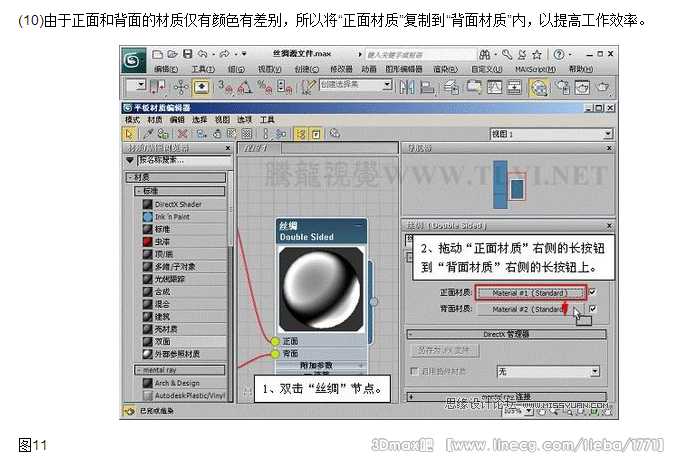Click the 丝绸 node preview sphere thumbnail
Viewport: 693px width, 462px height.
click(x=321, y=289)
